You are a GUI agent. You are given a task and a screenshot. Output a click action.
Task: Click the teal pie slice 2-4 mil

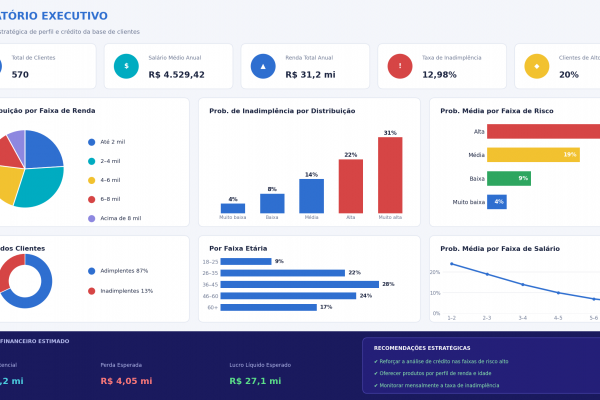tap(42, 187)
